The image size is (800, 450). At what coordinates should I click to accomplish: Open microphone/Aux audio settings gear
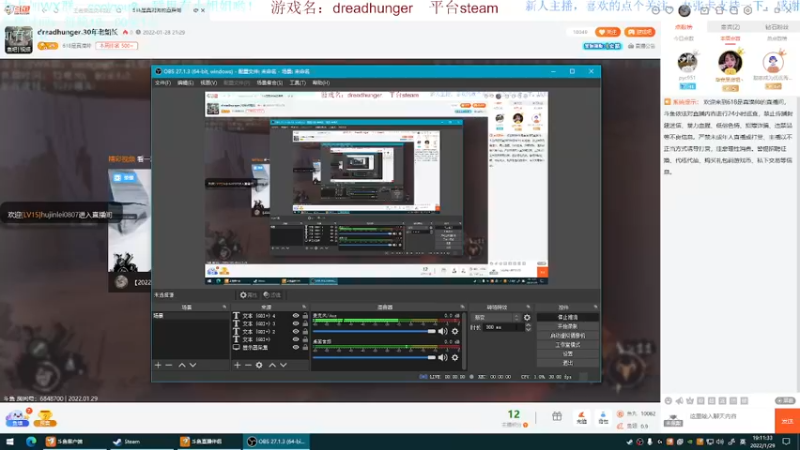455,332
